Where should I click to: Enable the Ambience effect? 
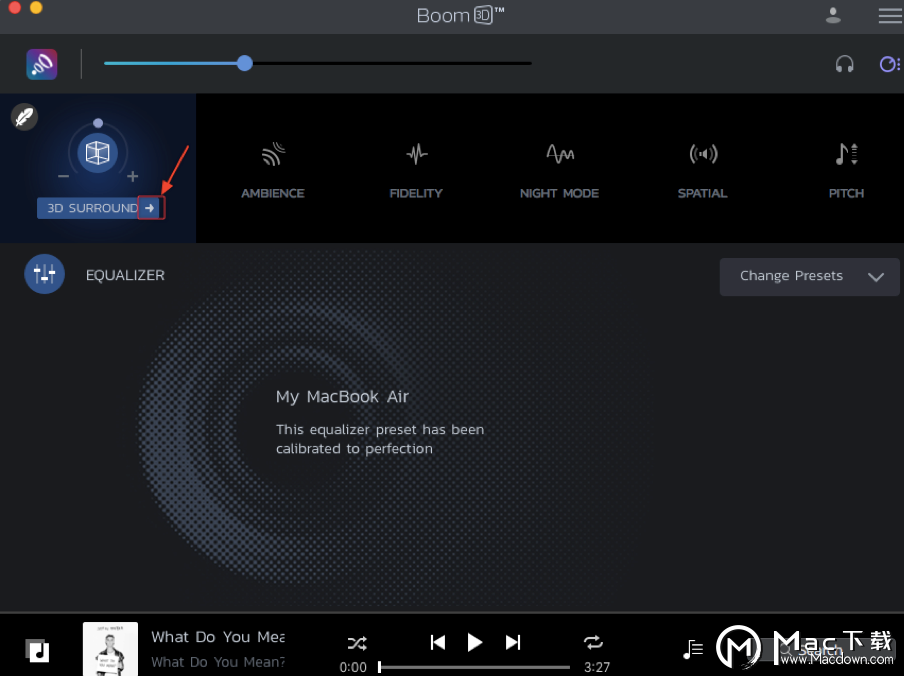[273, 171]
